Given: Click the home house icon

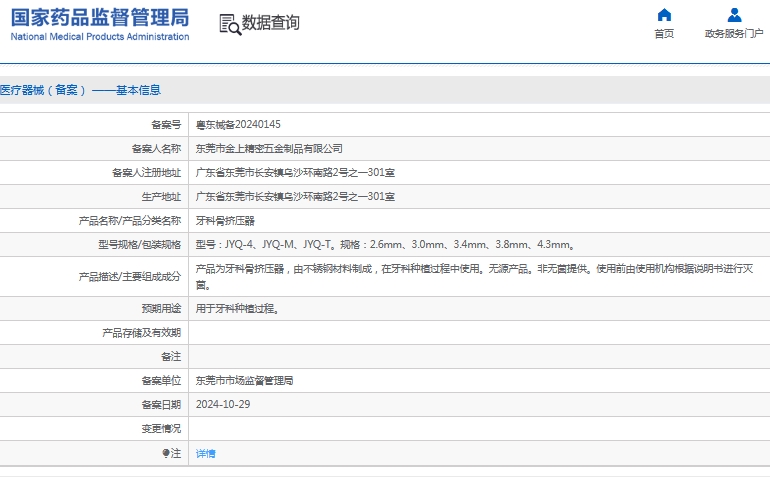Looking at the screenshot, I should coord(664,15).
